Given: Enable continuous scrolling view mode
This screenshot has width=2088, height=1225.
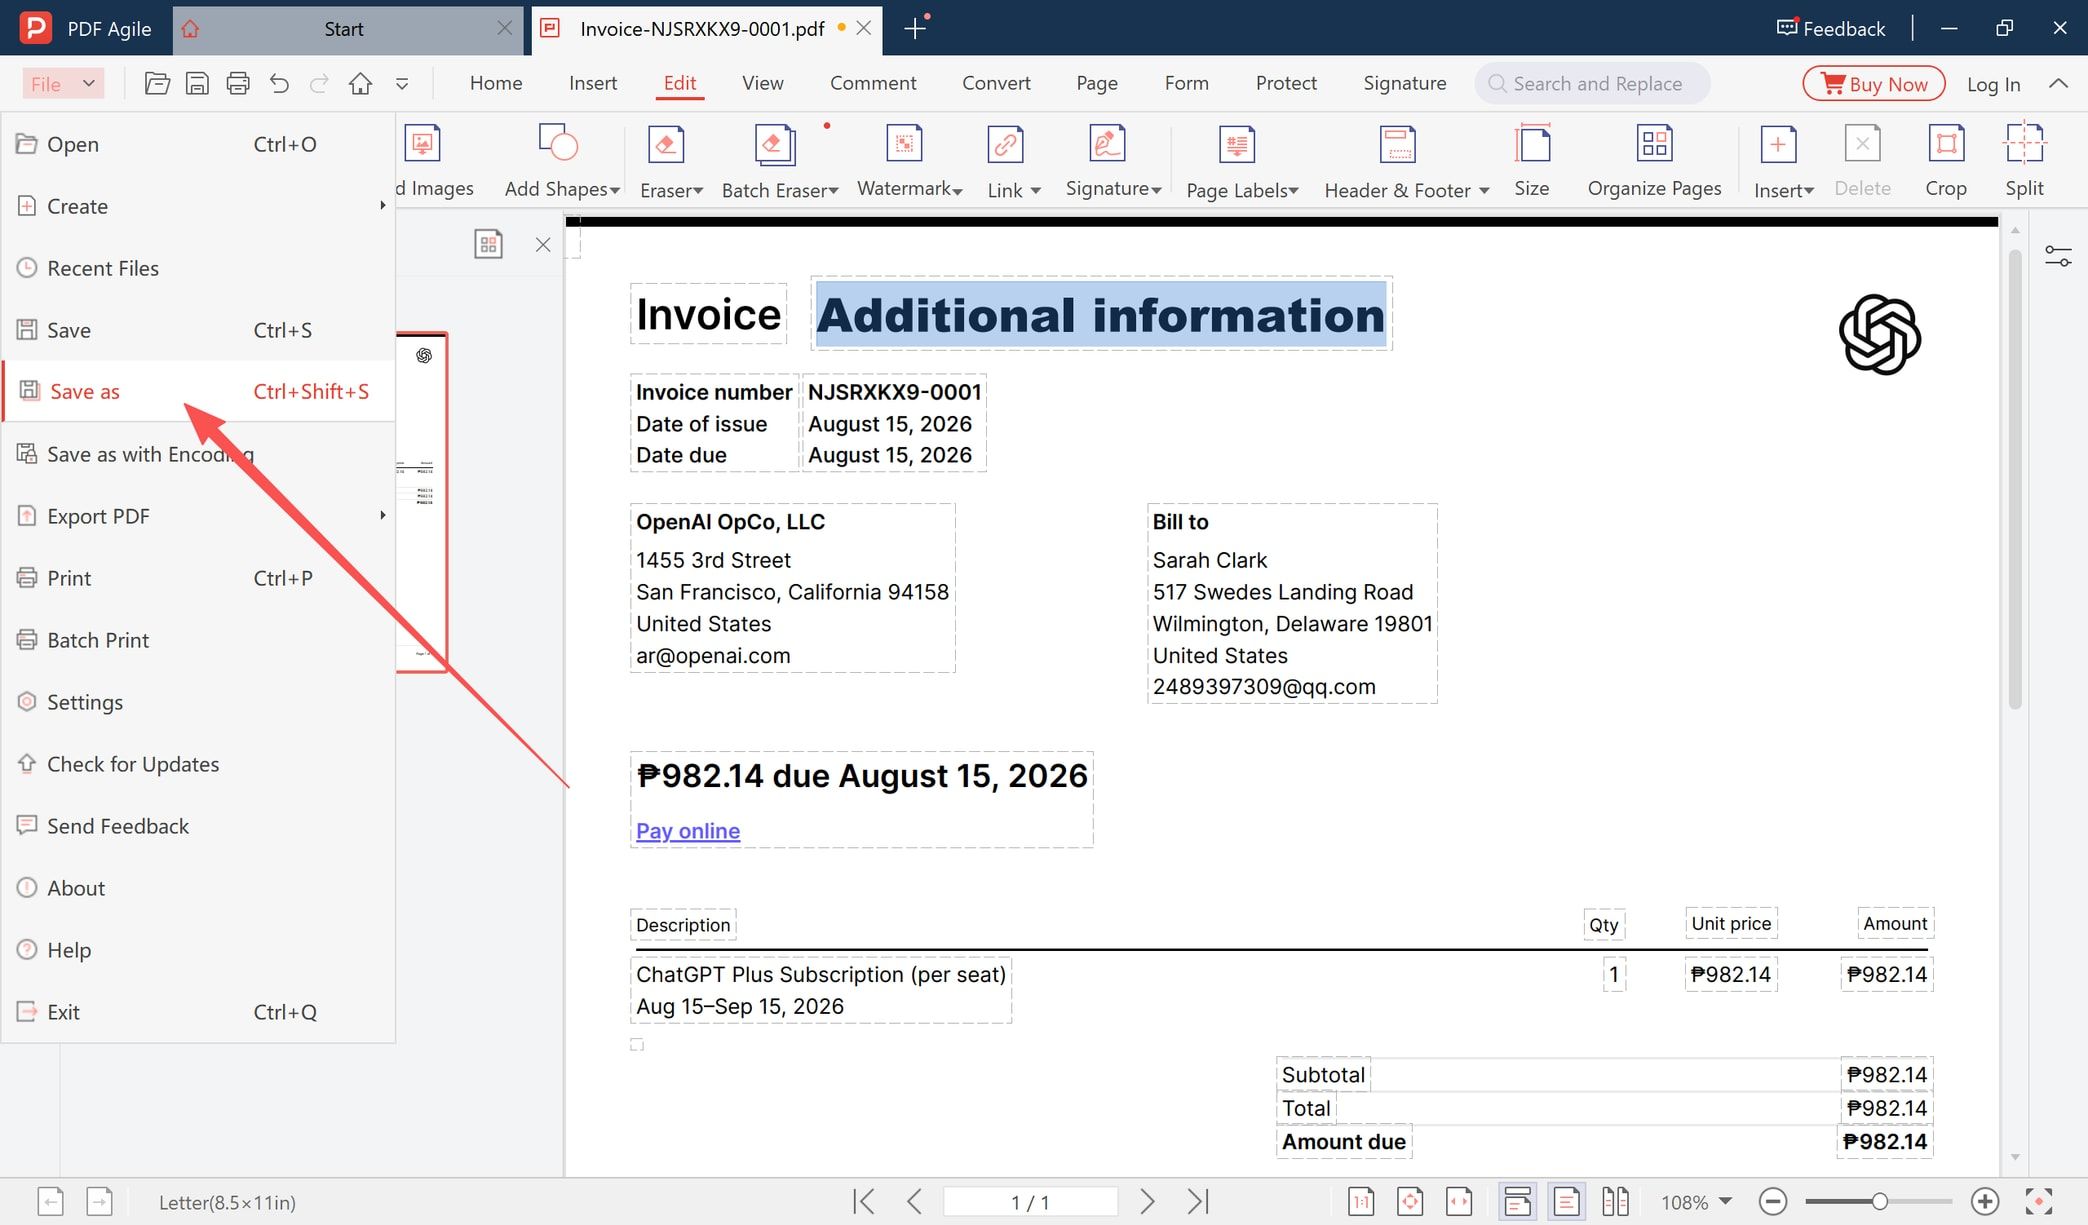Looking at the screenshot, I should click(x=1517, y=1201).
